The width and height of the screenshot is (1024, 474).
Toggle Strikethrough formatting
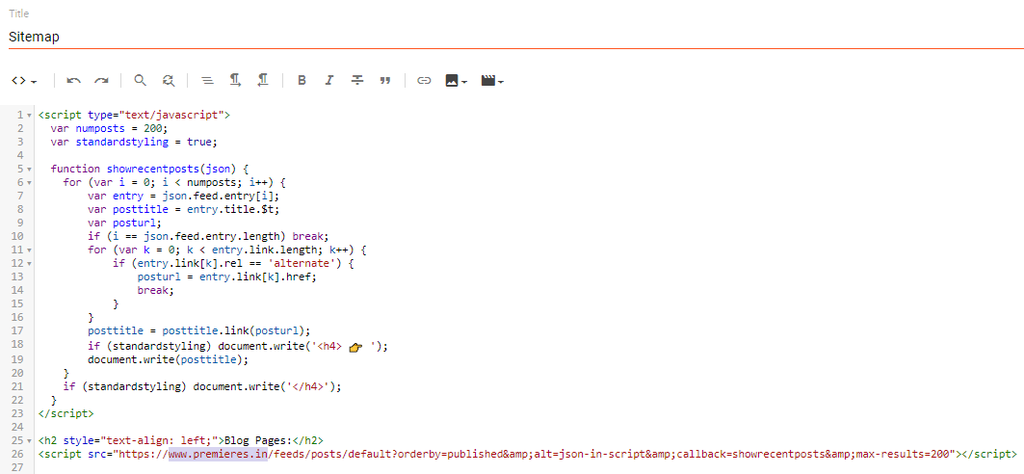tap(357, 80)
